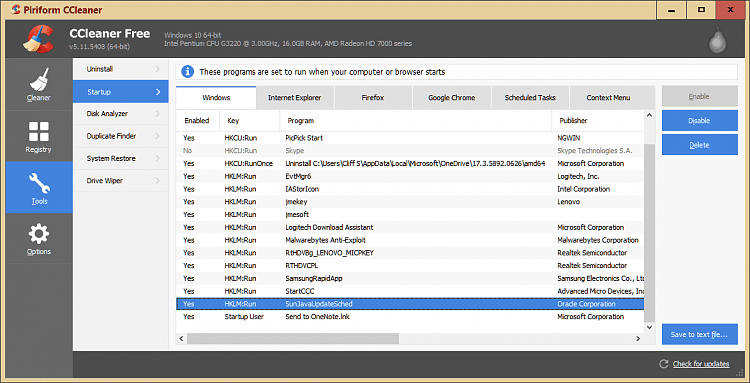Image resolution: width=750 pixels, height=383 pixels.
Task: Select the SamsungRapidApp entry
Action: point(410,278)
